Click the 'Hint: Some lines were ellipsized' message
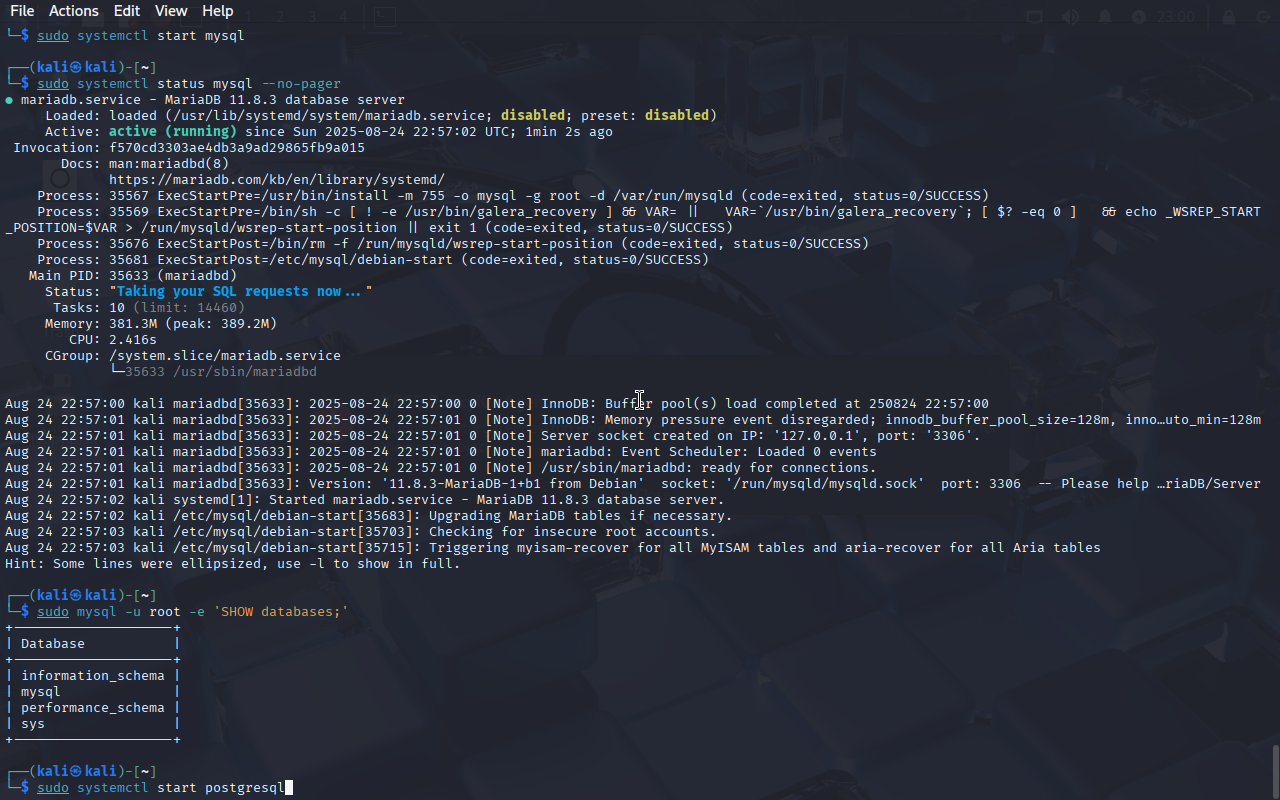The image size is (1280, 800). pos(233,564)
